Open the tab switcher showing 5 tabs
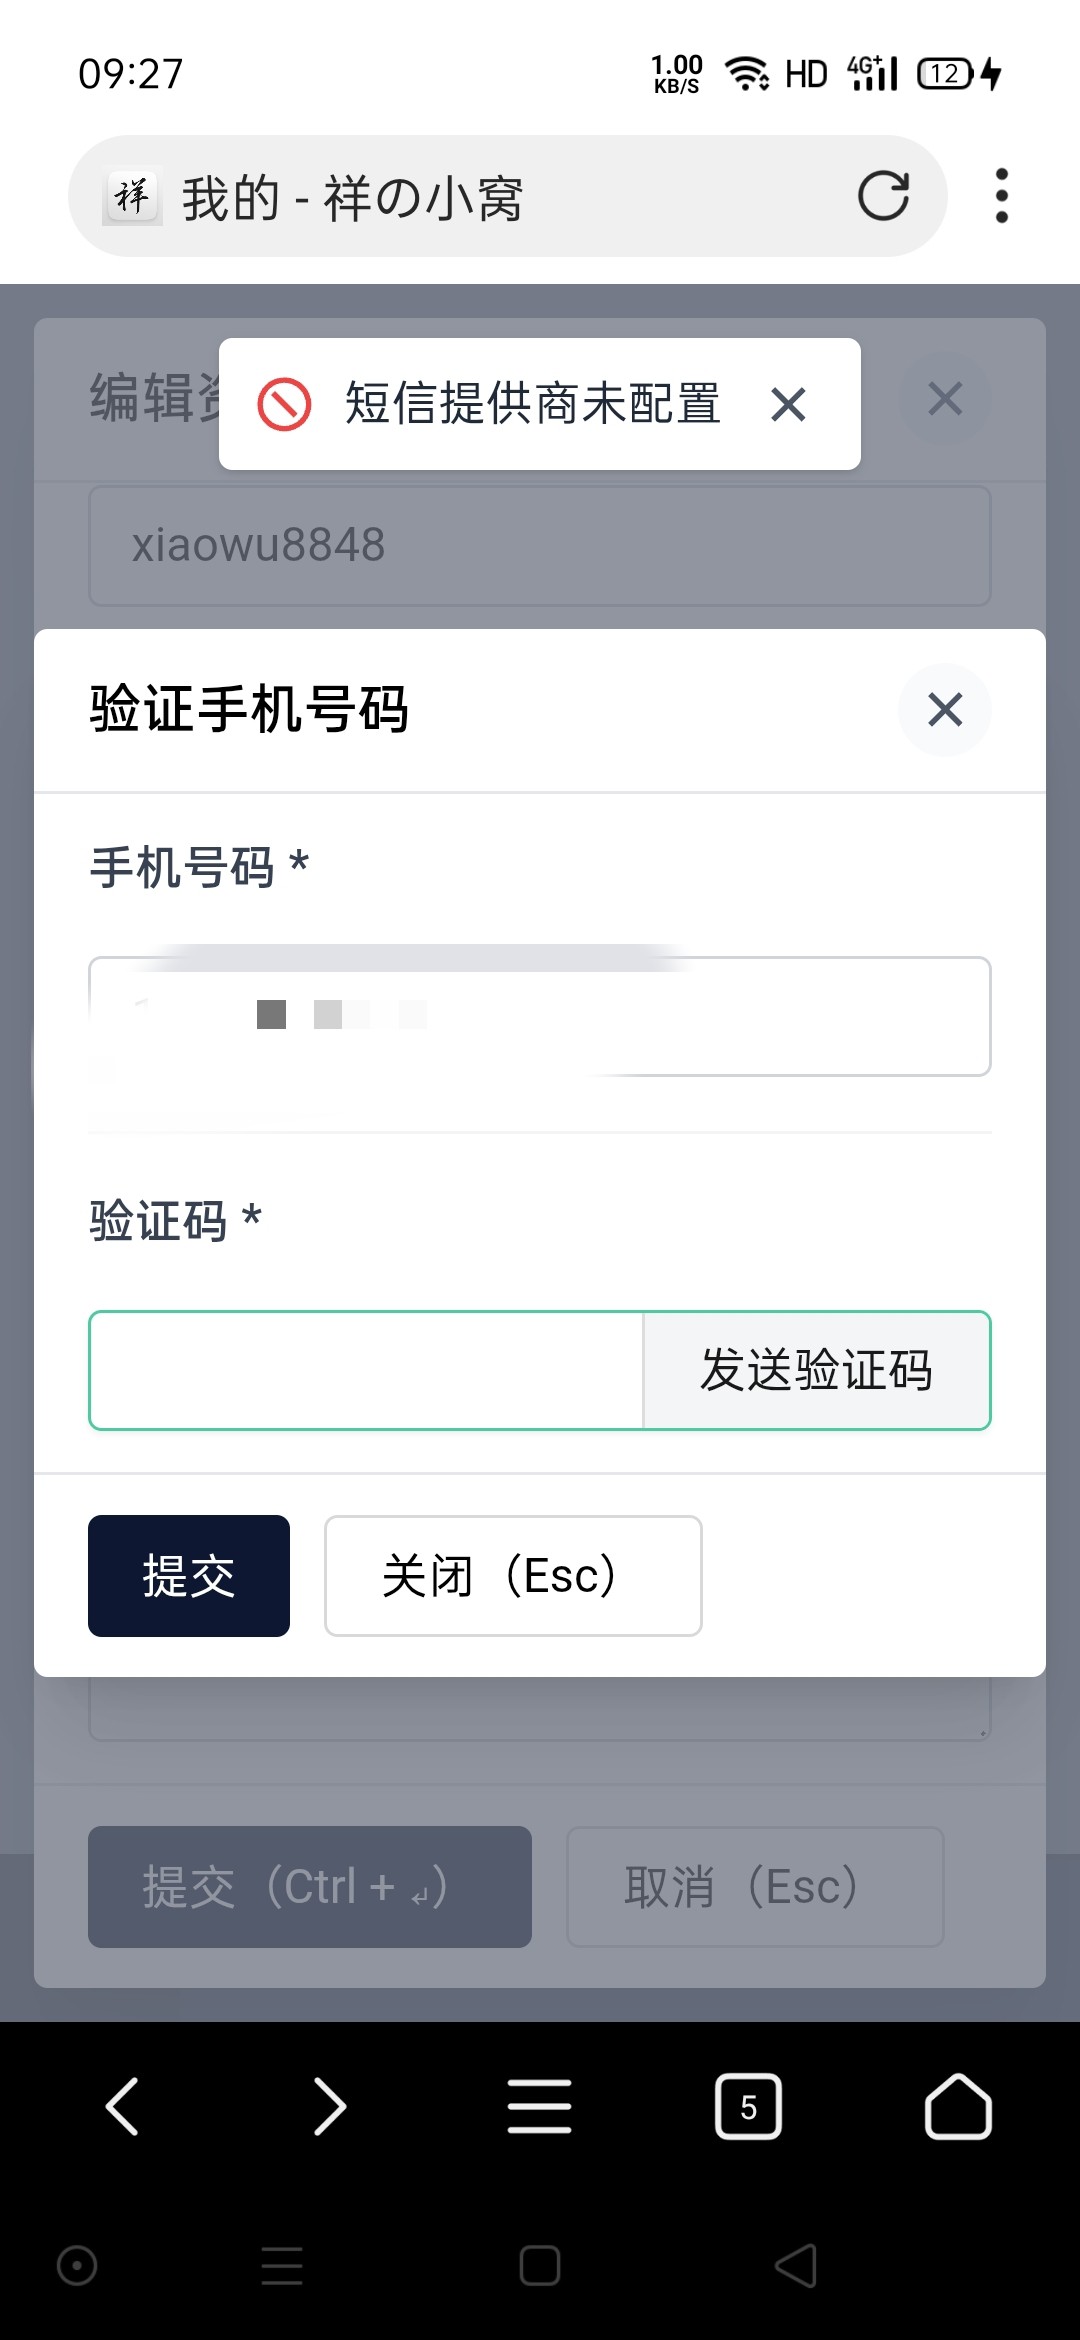The image size is (1080, 2340). (x=748, y=2106)
